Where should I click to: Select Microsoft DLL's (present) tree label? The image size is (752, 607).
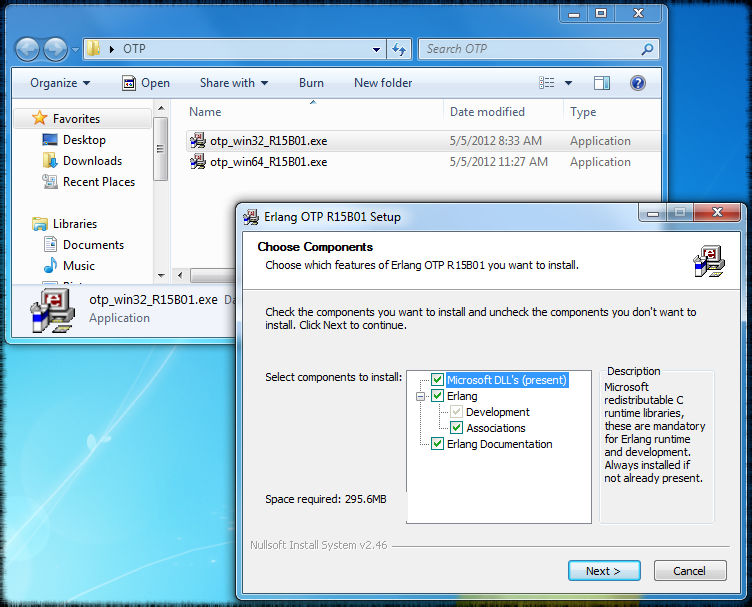tap(507, 380)
